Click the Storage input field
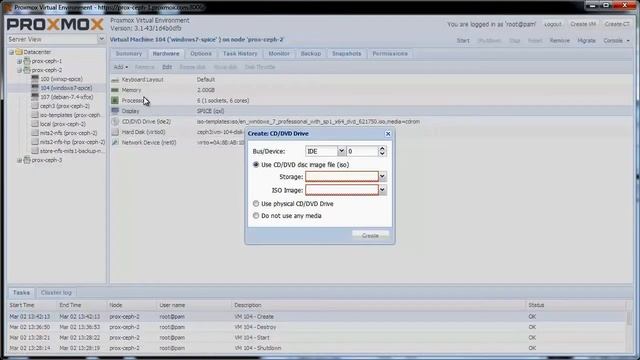The image size is (640, 360). pos(342,176)
